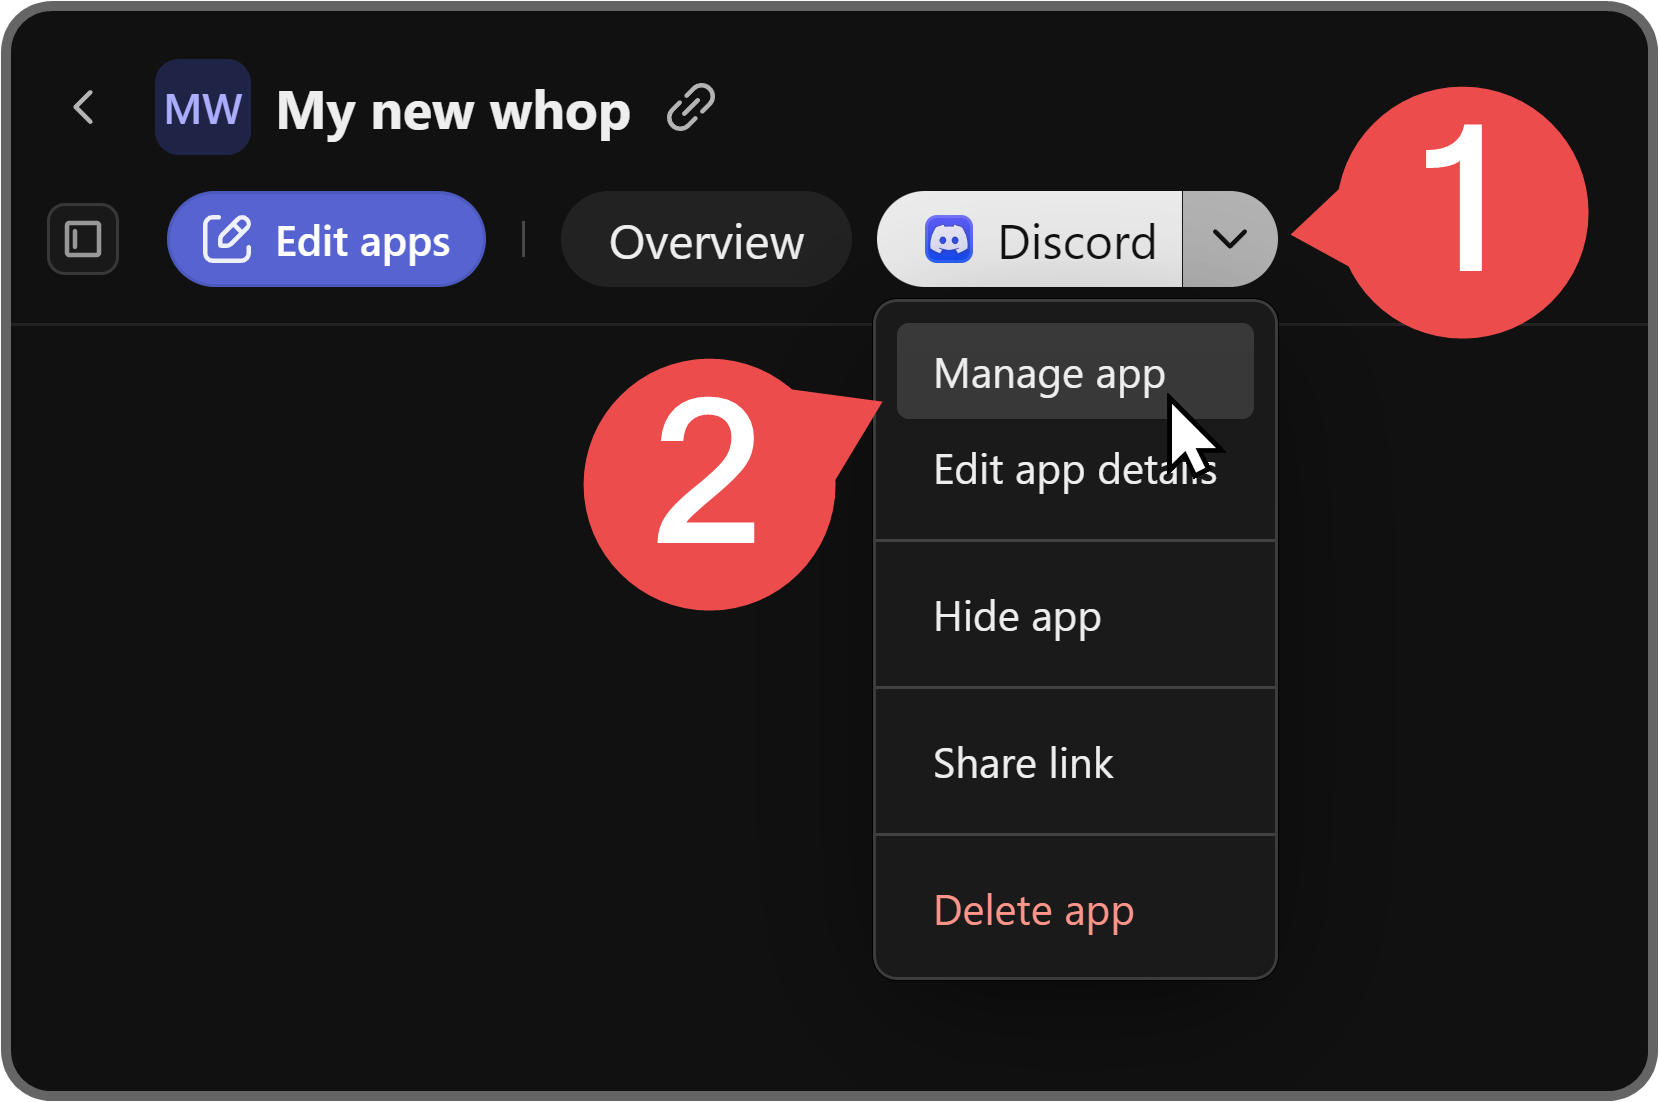Click the Share link option
Viewport: 1659px width, 1102px height.
click(x=1023, y=762)
